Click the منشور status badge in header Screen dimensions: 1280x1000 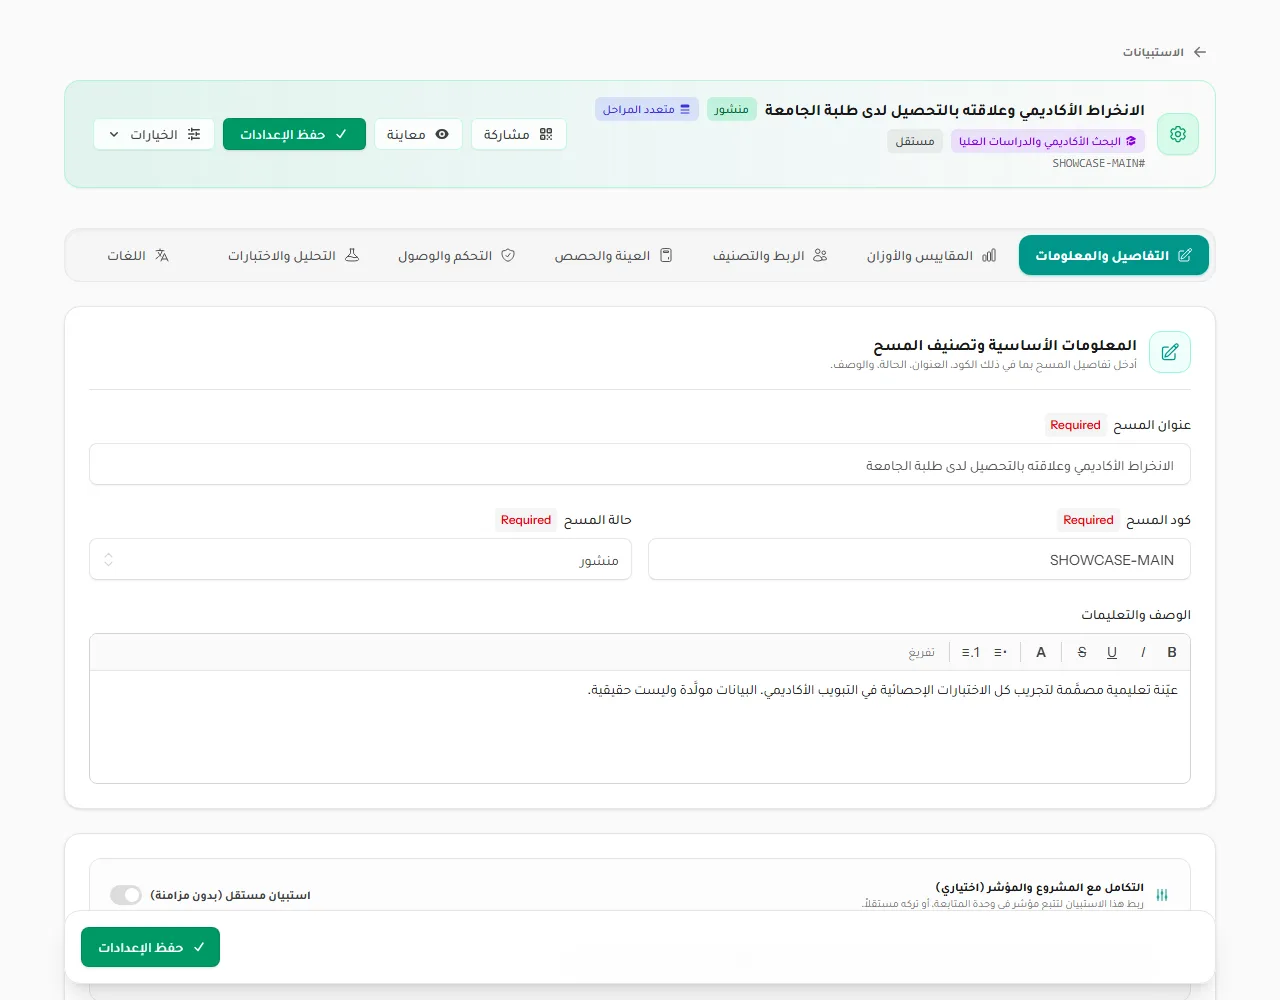(732, 109)
